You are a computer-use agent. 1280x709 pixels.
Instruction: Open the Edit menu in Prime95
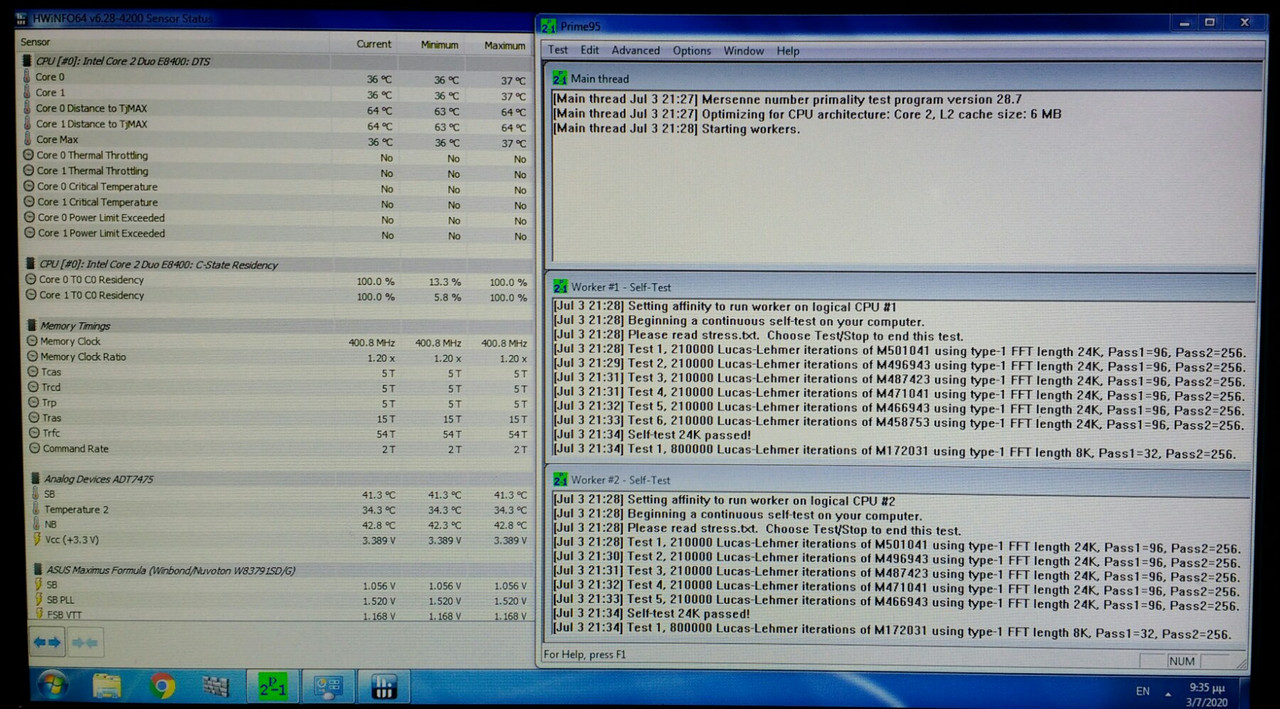(590, 51)
